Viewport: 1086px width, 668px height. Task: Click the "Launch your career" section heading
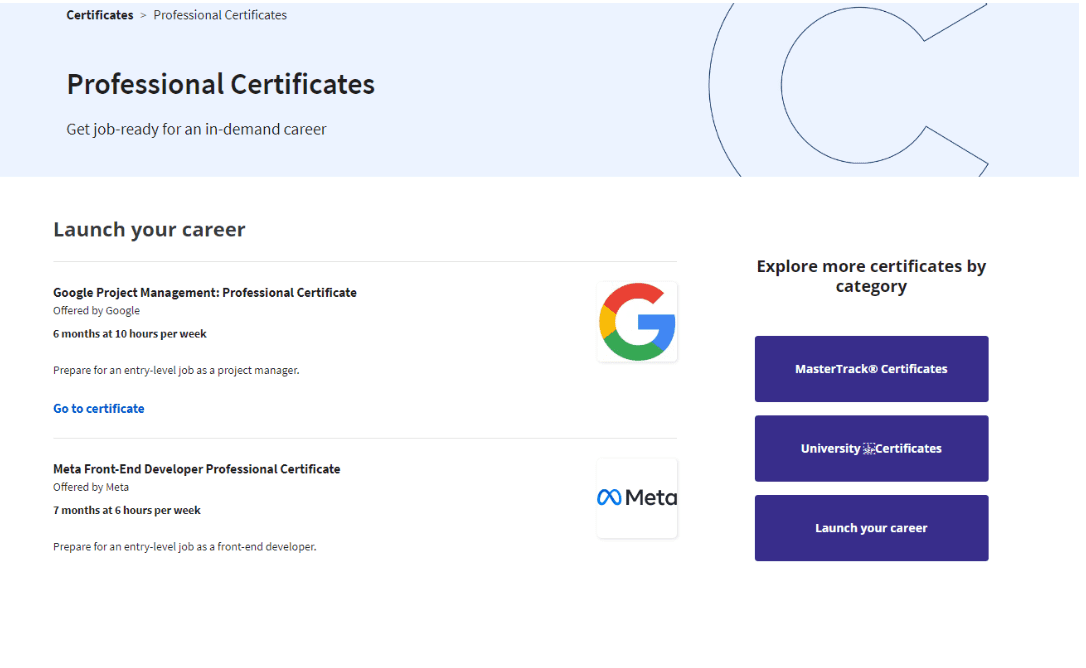(149, 229)
